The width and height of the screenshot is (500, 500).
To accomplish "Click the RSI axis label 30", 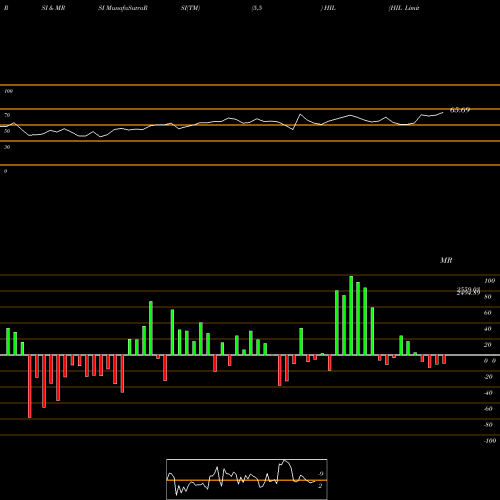I will [x=7, y=147].
